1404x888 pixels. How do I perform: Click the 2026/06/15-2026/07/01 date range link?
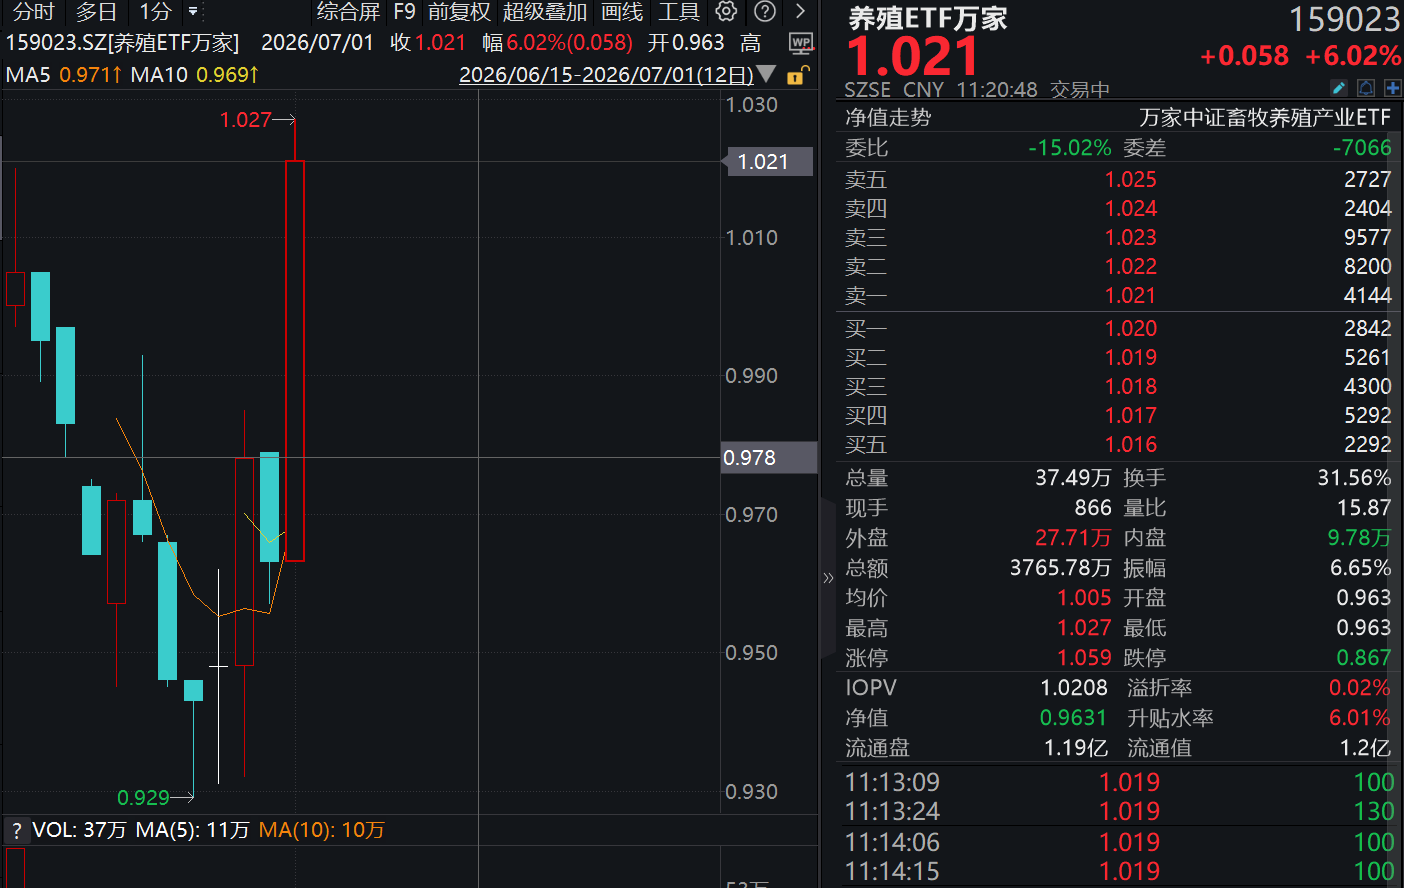point(606,75)
